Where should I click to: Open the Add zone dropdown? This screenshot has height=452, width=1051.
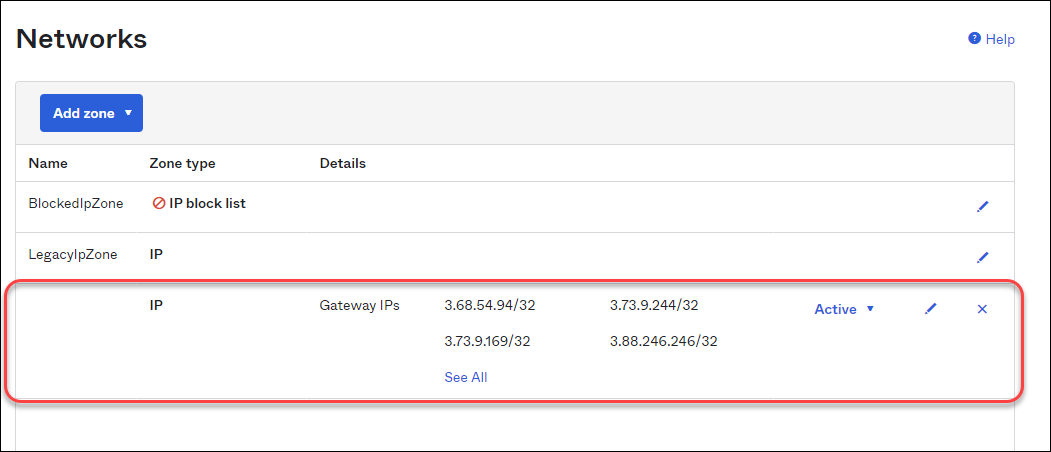click(x=91, y=113)
